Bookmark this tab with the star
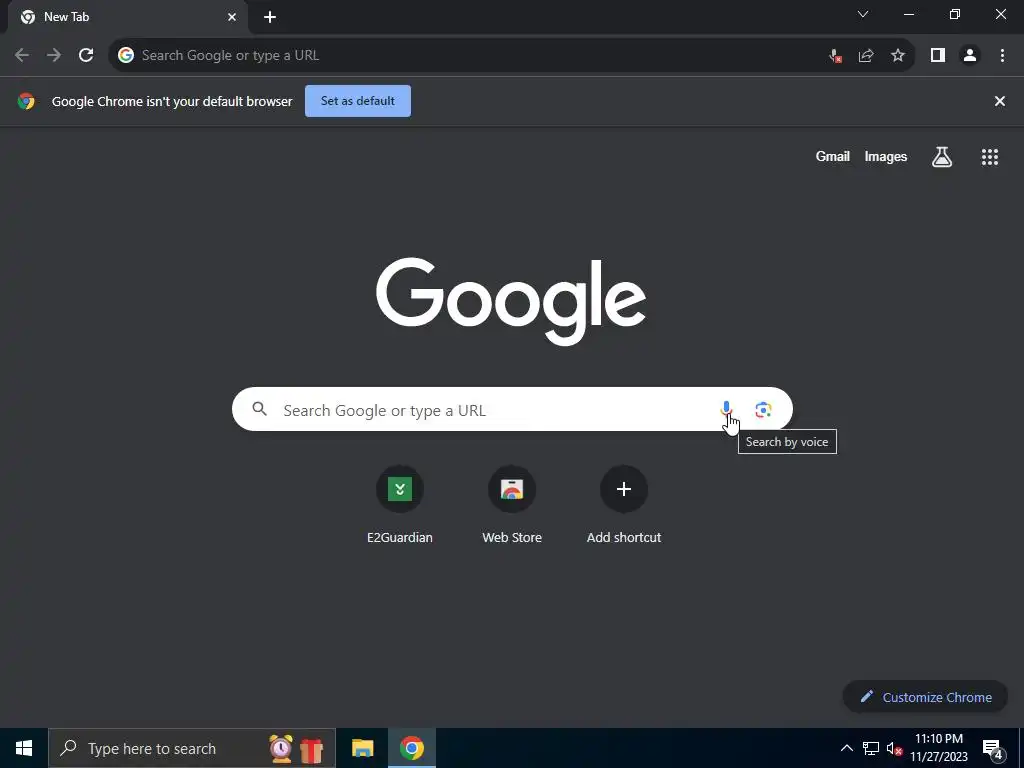The height and width of the screenshot is (768, 1024). click(898, 56)
